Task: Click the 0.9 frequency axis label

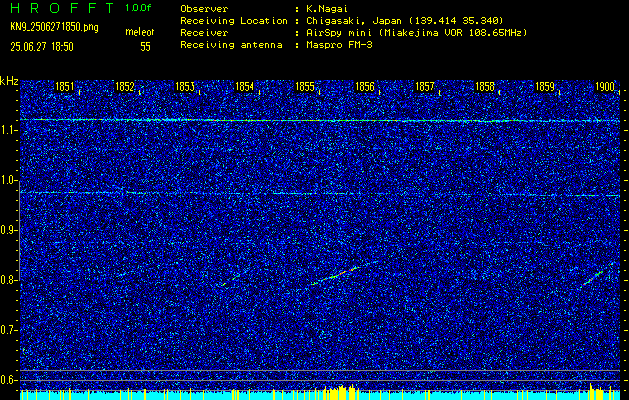Action: pyautogui.click(x=8, y=230)
